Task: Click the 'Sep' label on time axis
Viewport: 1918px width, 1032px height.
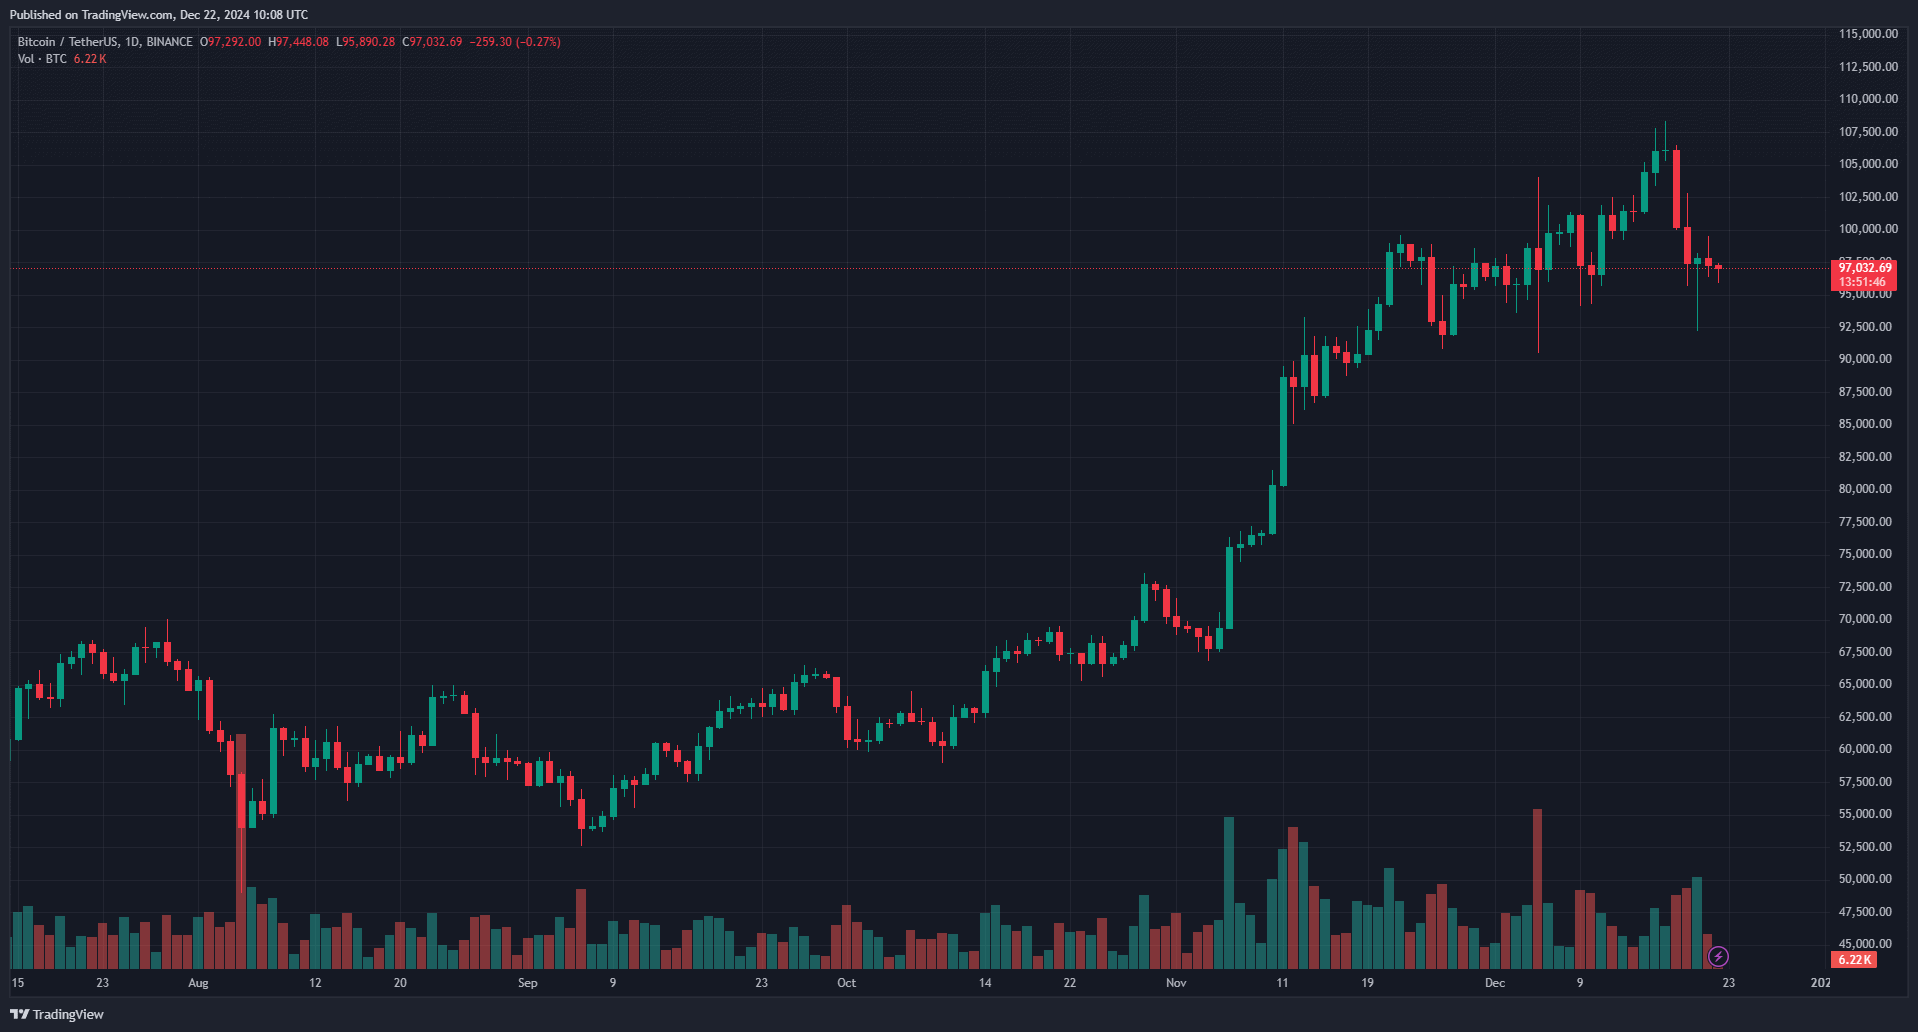Action: coord(528,983)
